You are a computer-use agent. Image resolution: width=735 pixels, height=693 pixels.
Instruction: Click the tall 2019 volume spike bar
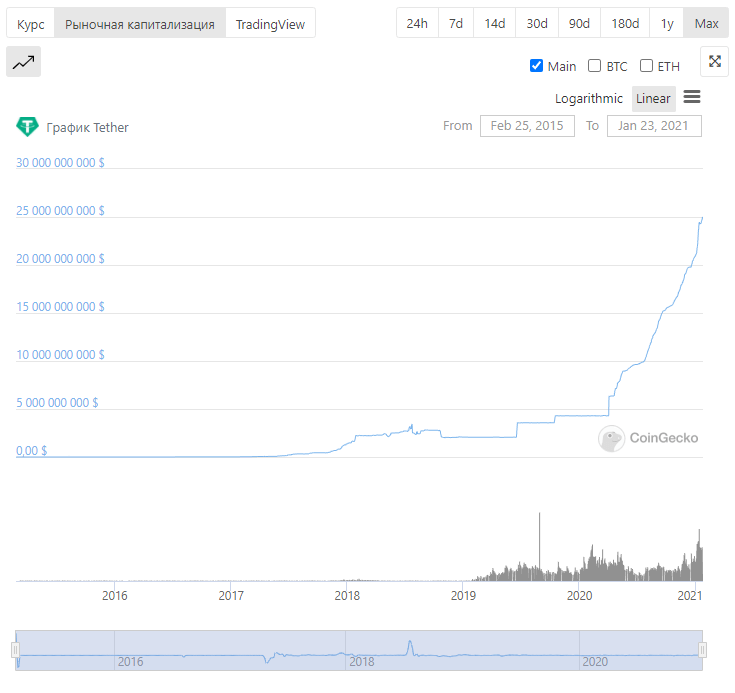click(540, 546)
